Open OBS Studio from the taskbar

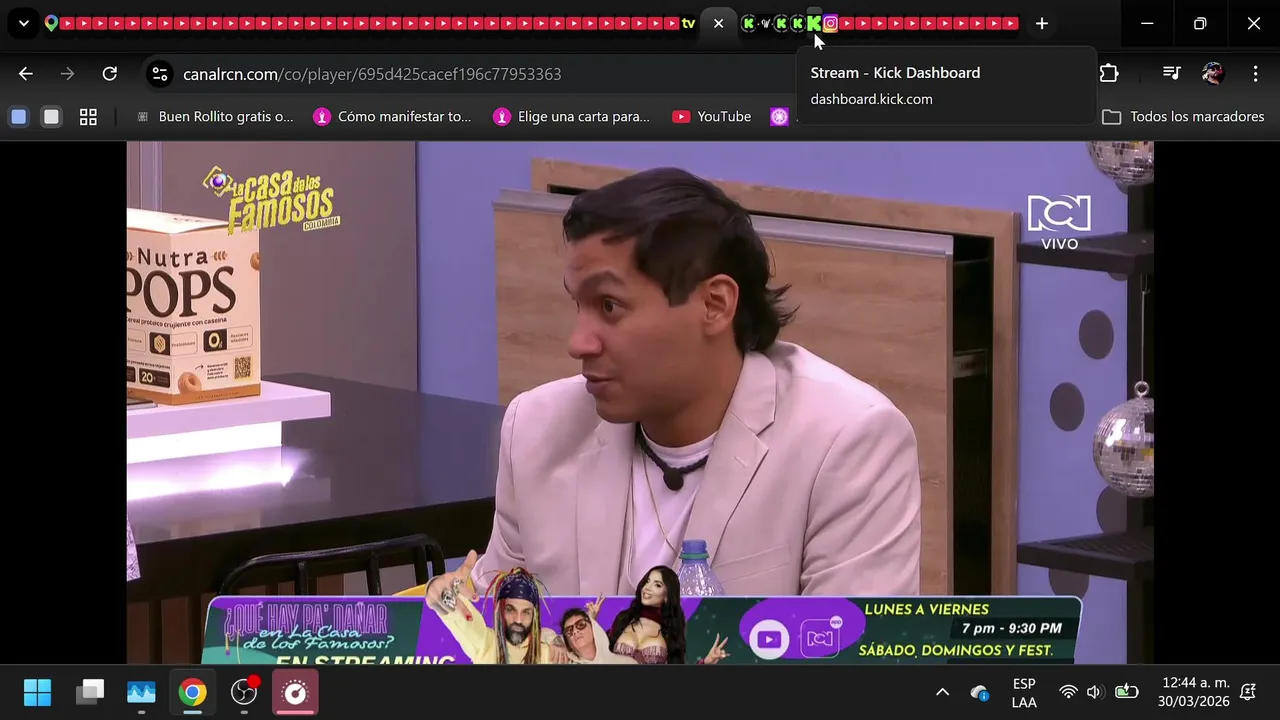pos(244,692)
